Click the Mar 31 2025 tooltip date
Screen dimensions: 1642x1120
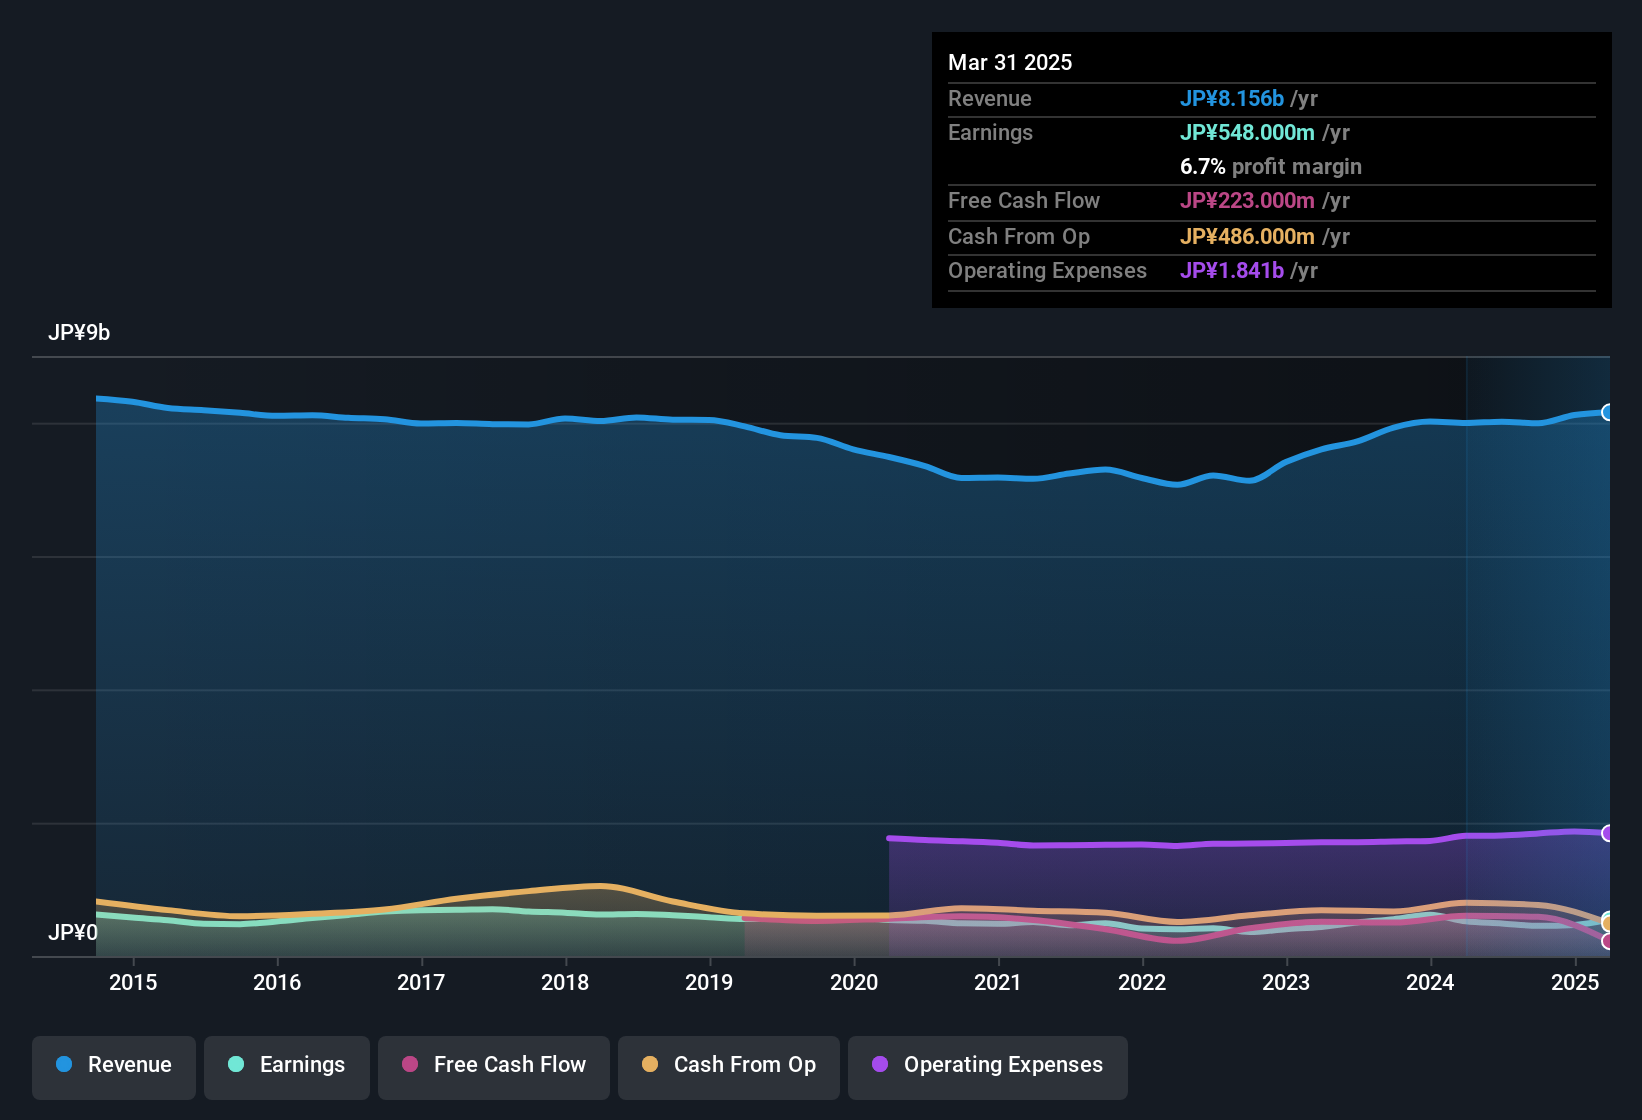(x=1010, y=62)
